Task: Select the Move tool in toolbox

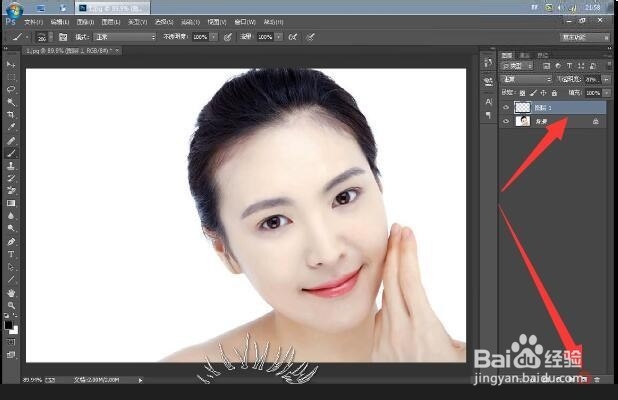Action: point(11,64)
